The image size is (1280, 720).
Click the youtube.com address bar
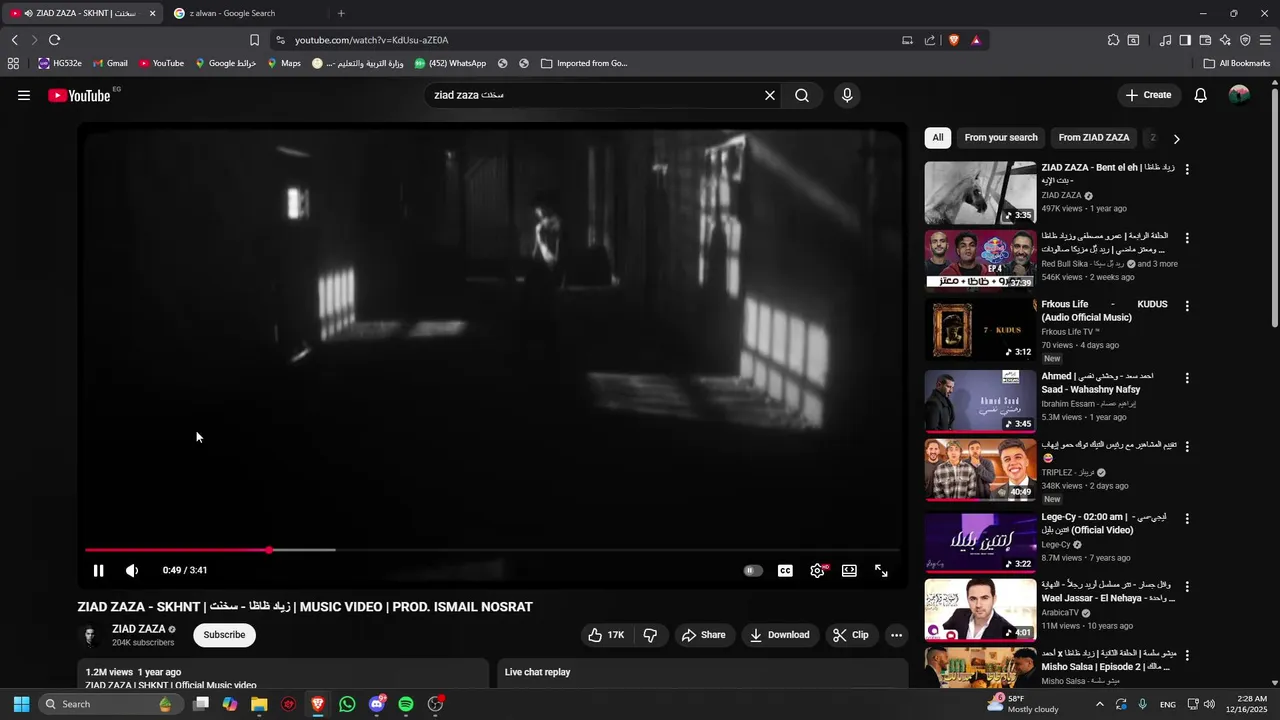click(x=590, y=40)
